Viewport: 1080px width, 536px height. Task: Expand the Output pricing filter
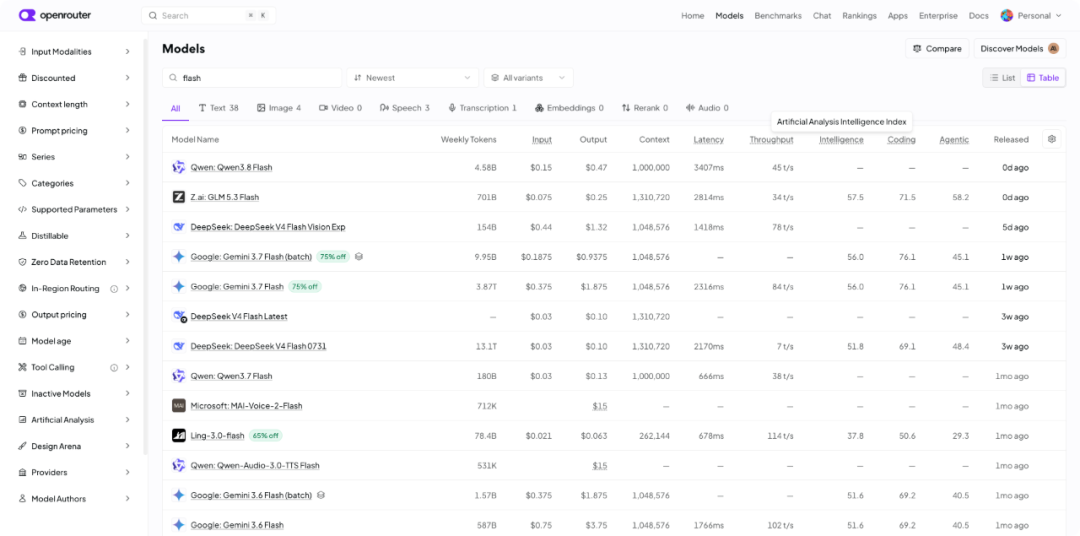pos(74,315)
